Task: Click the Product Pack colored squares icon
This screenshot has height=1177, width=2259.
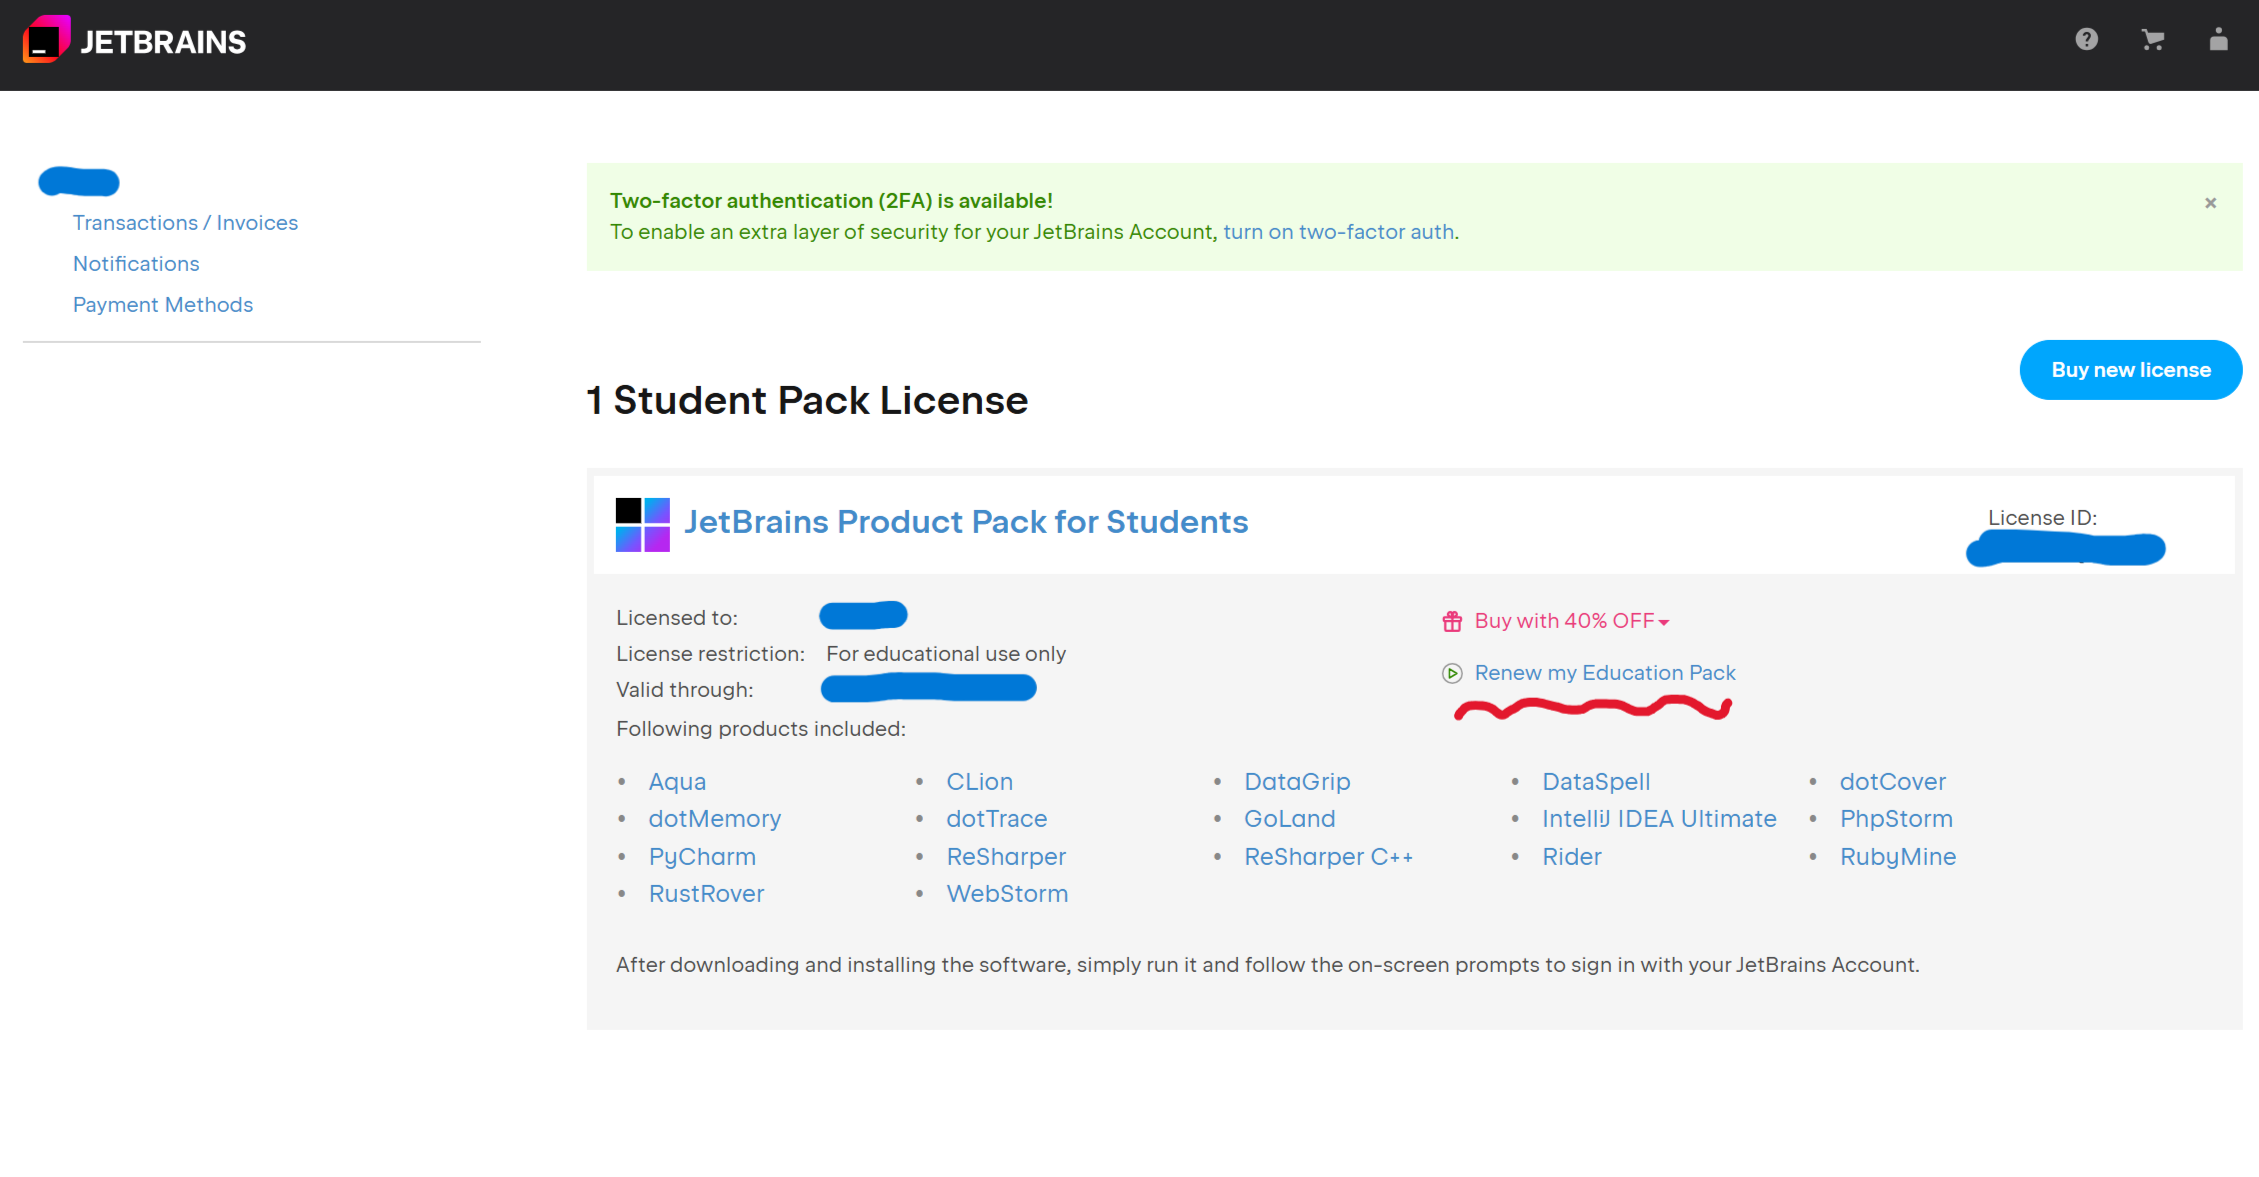Action: pos(642,524)
